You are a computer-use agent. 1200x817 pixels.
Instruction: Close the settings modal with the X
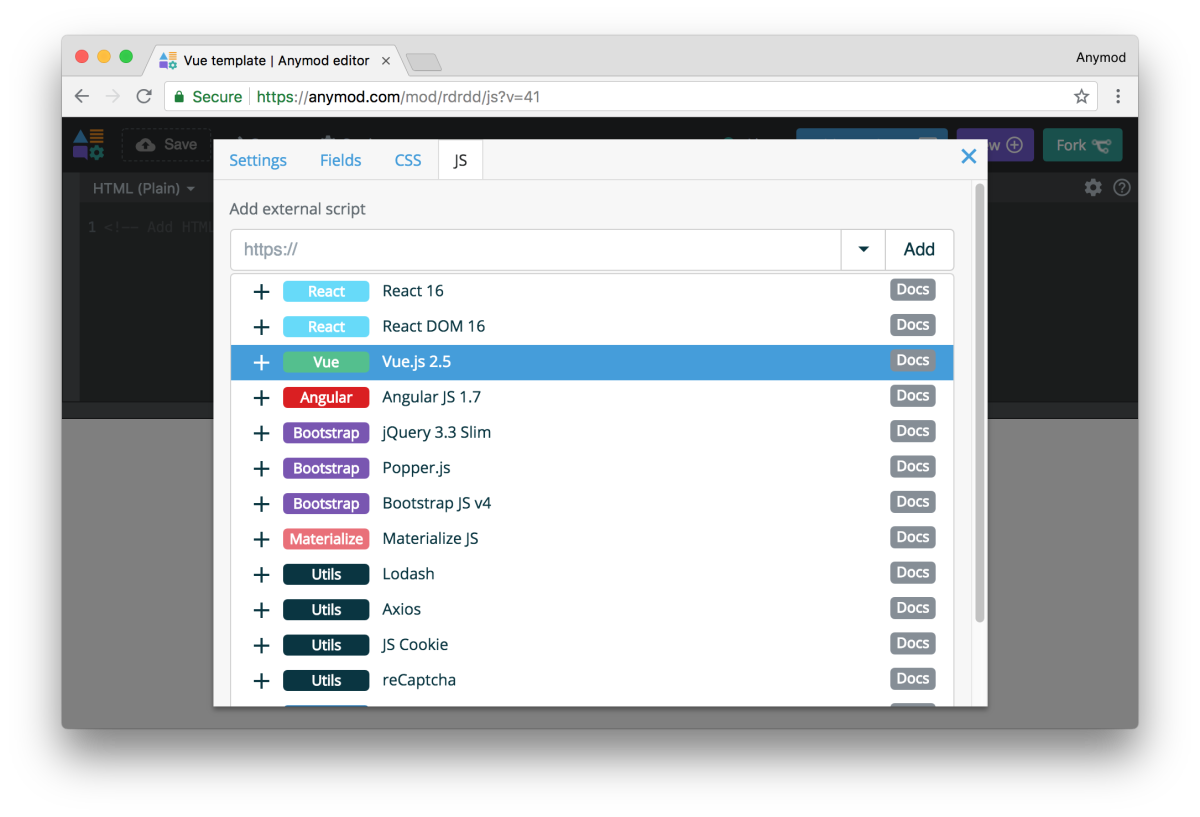click(968, 156)
